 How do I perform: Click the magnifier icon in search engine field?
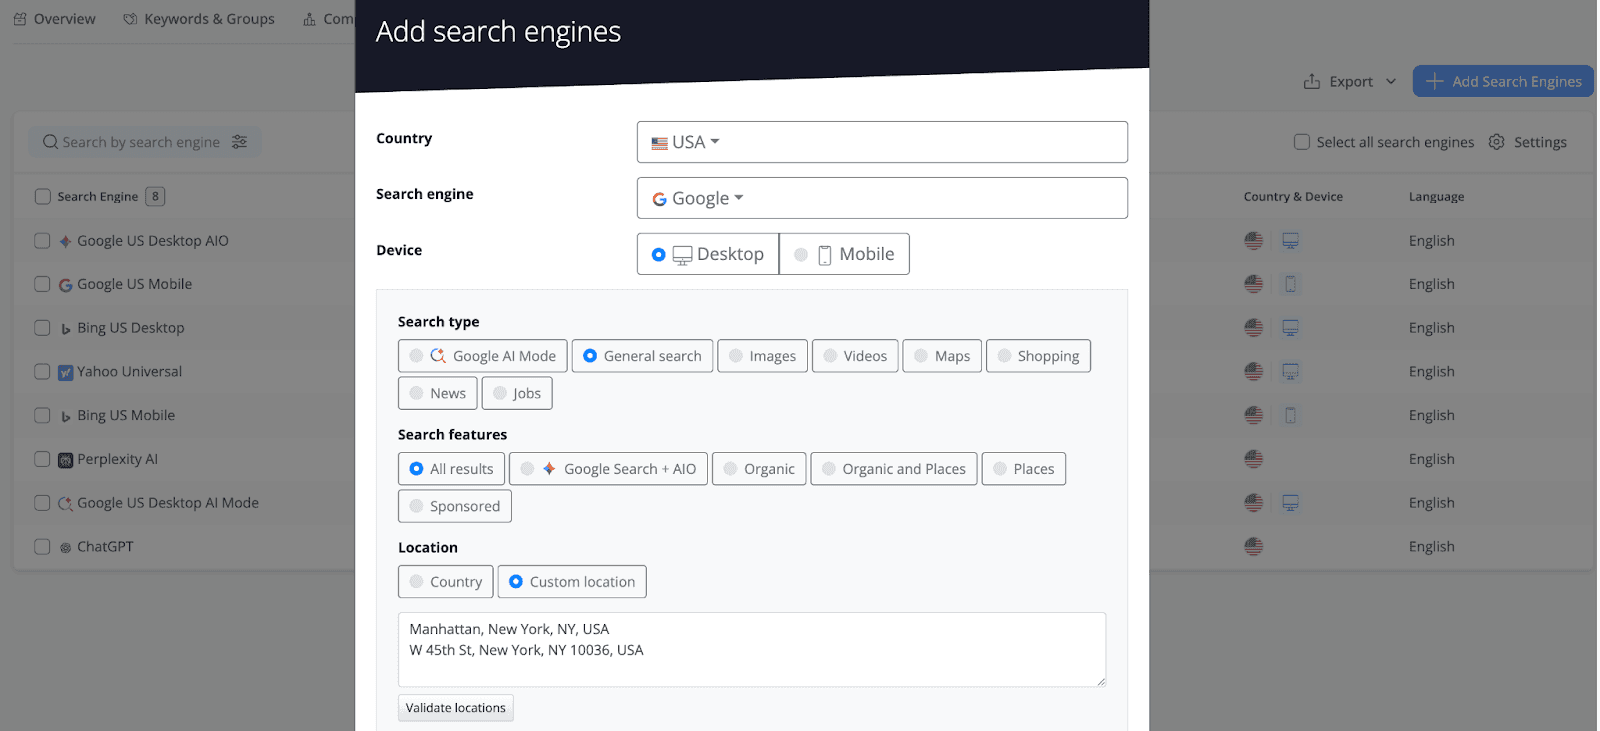pos(50,142)
